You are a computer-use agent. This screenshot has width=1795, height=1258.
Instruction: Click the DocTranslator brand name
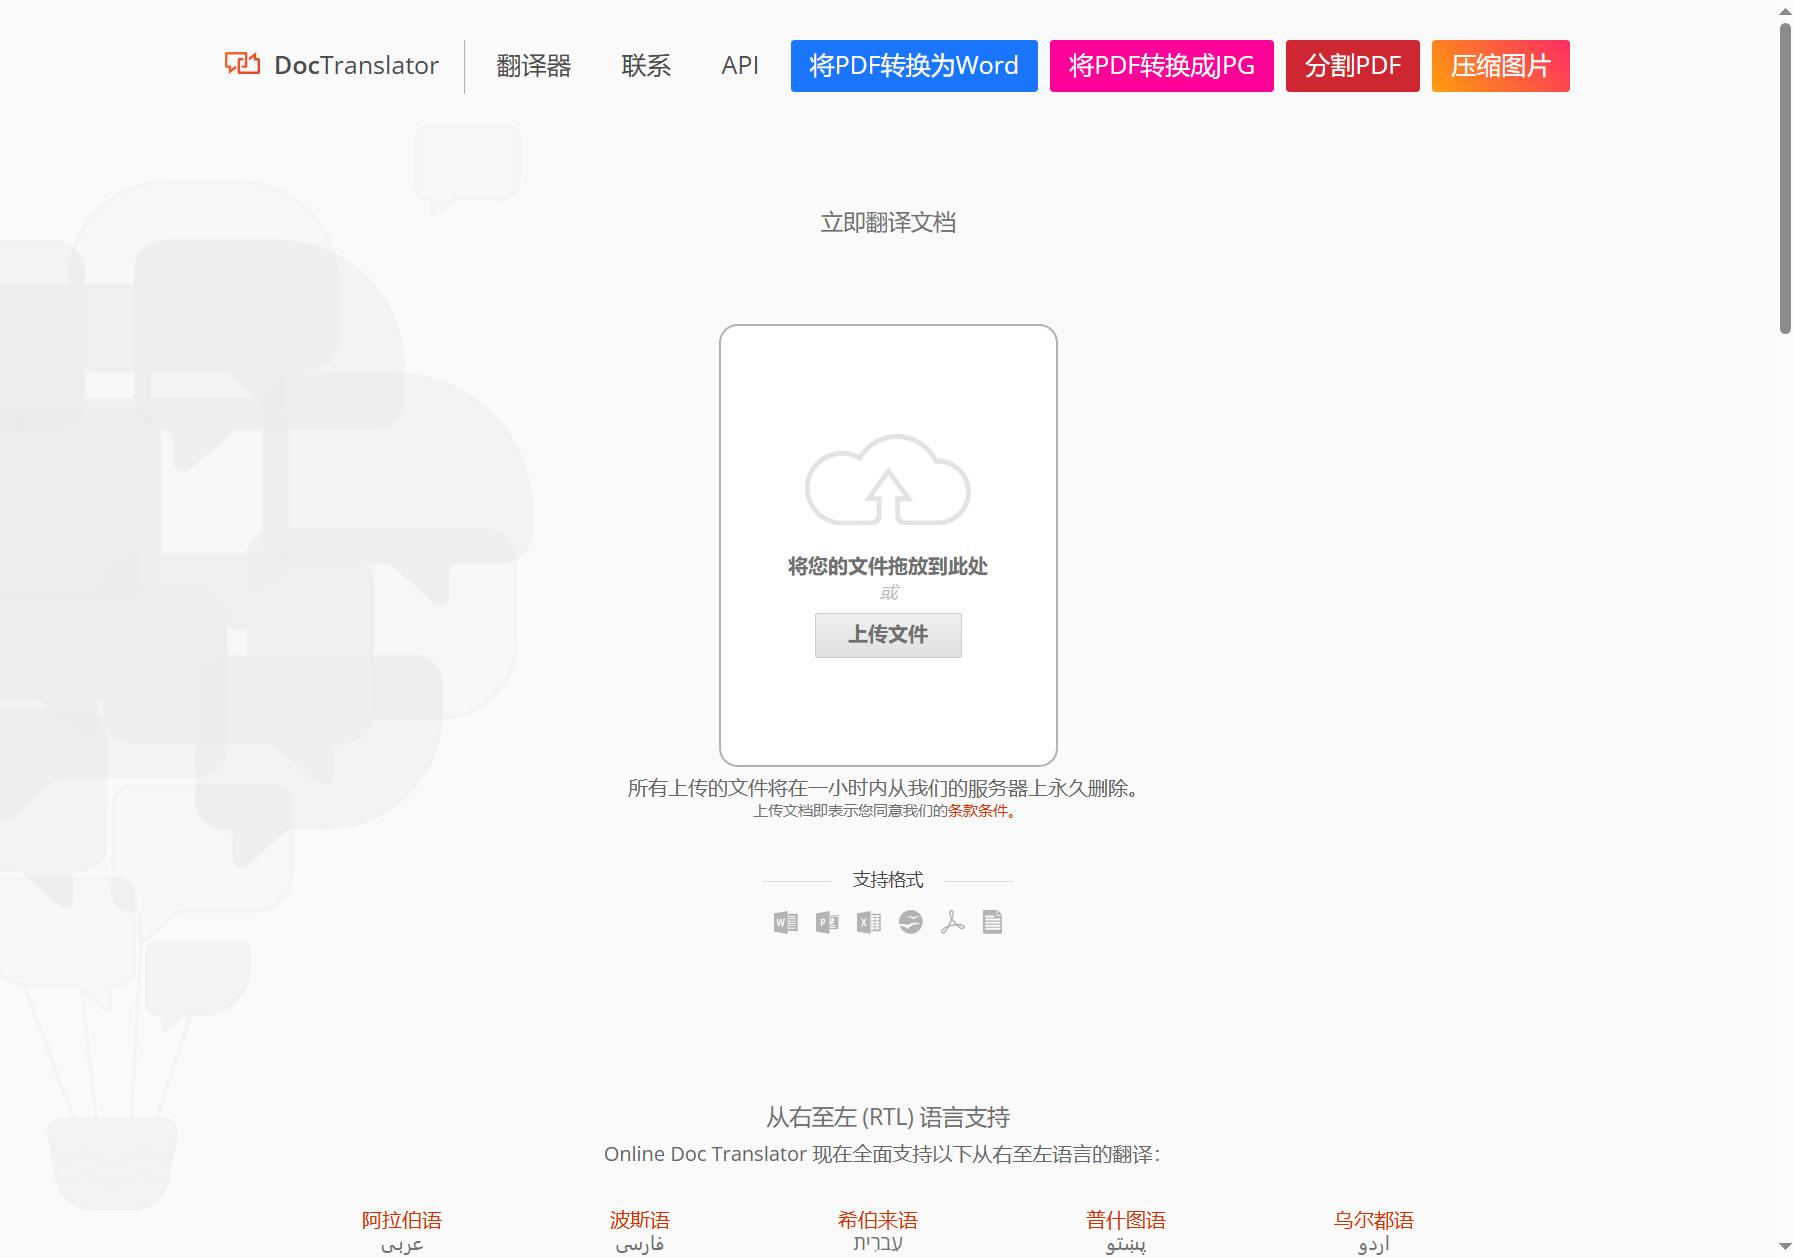[356, 66]
